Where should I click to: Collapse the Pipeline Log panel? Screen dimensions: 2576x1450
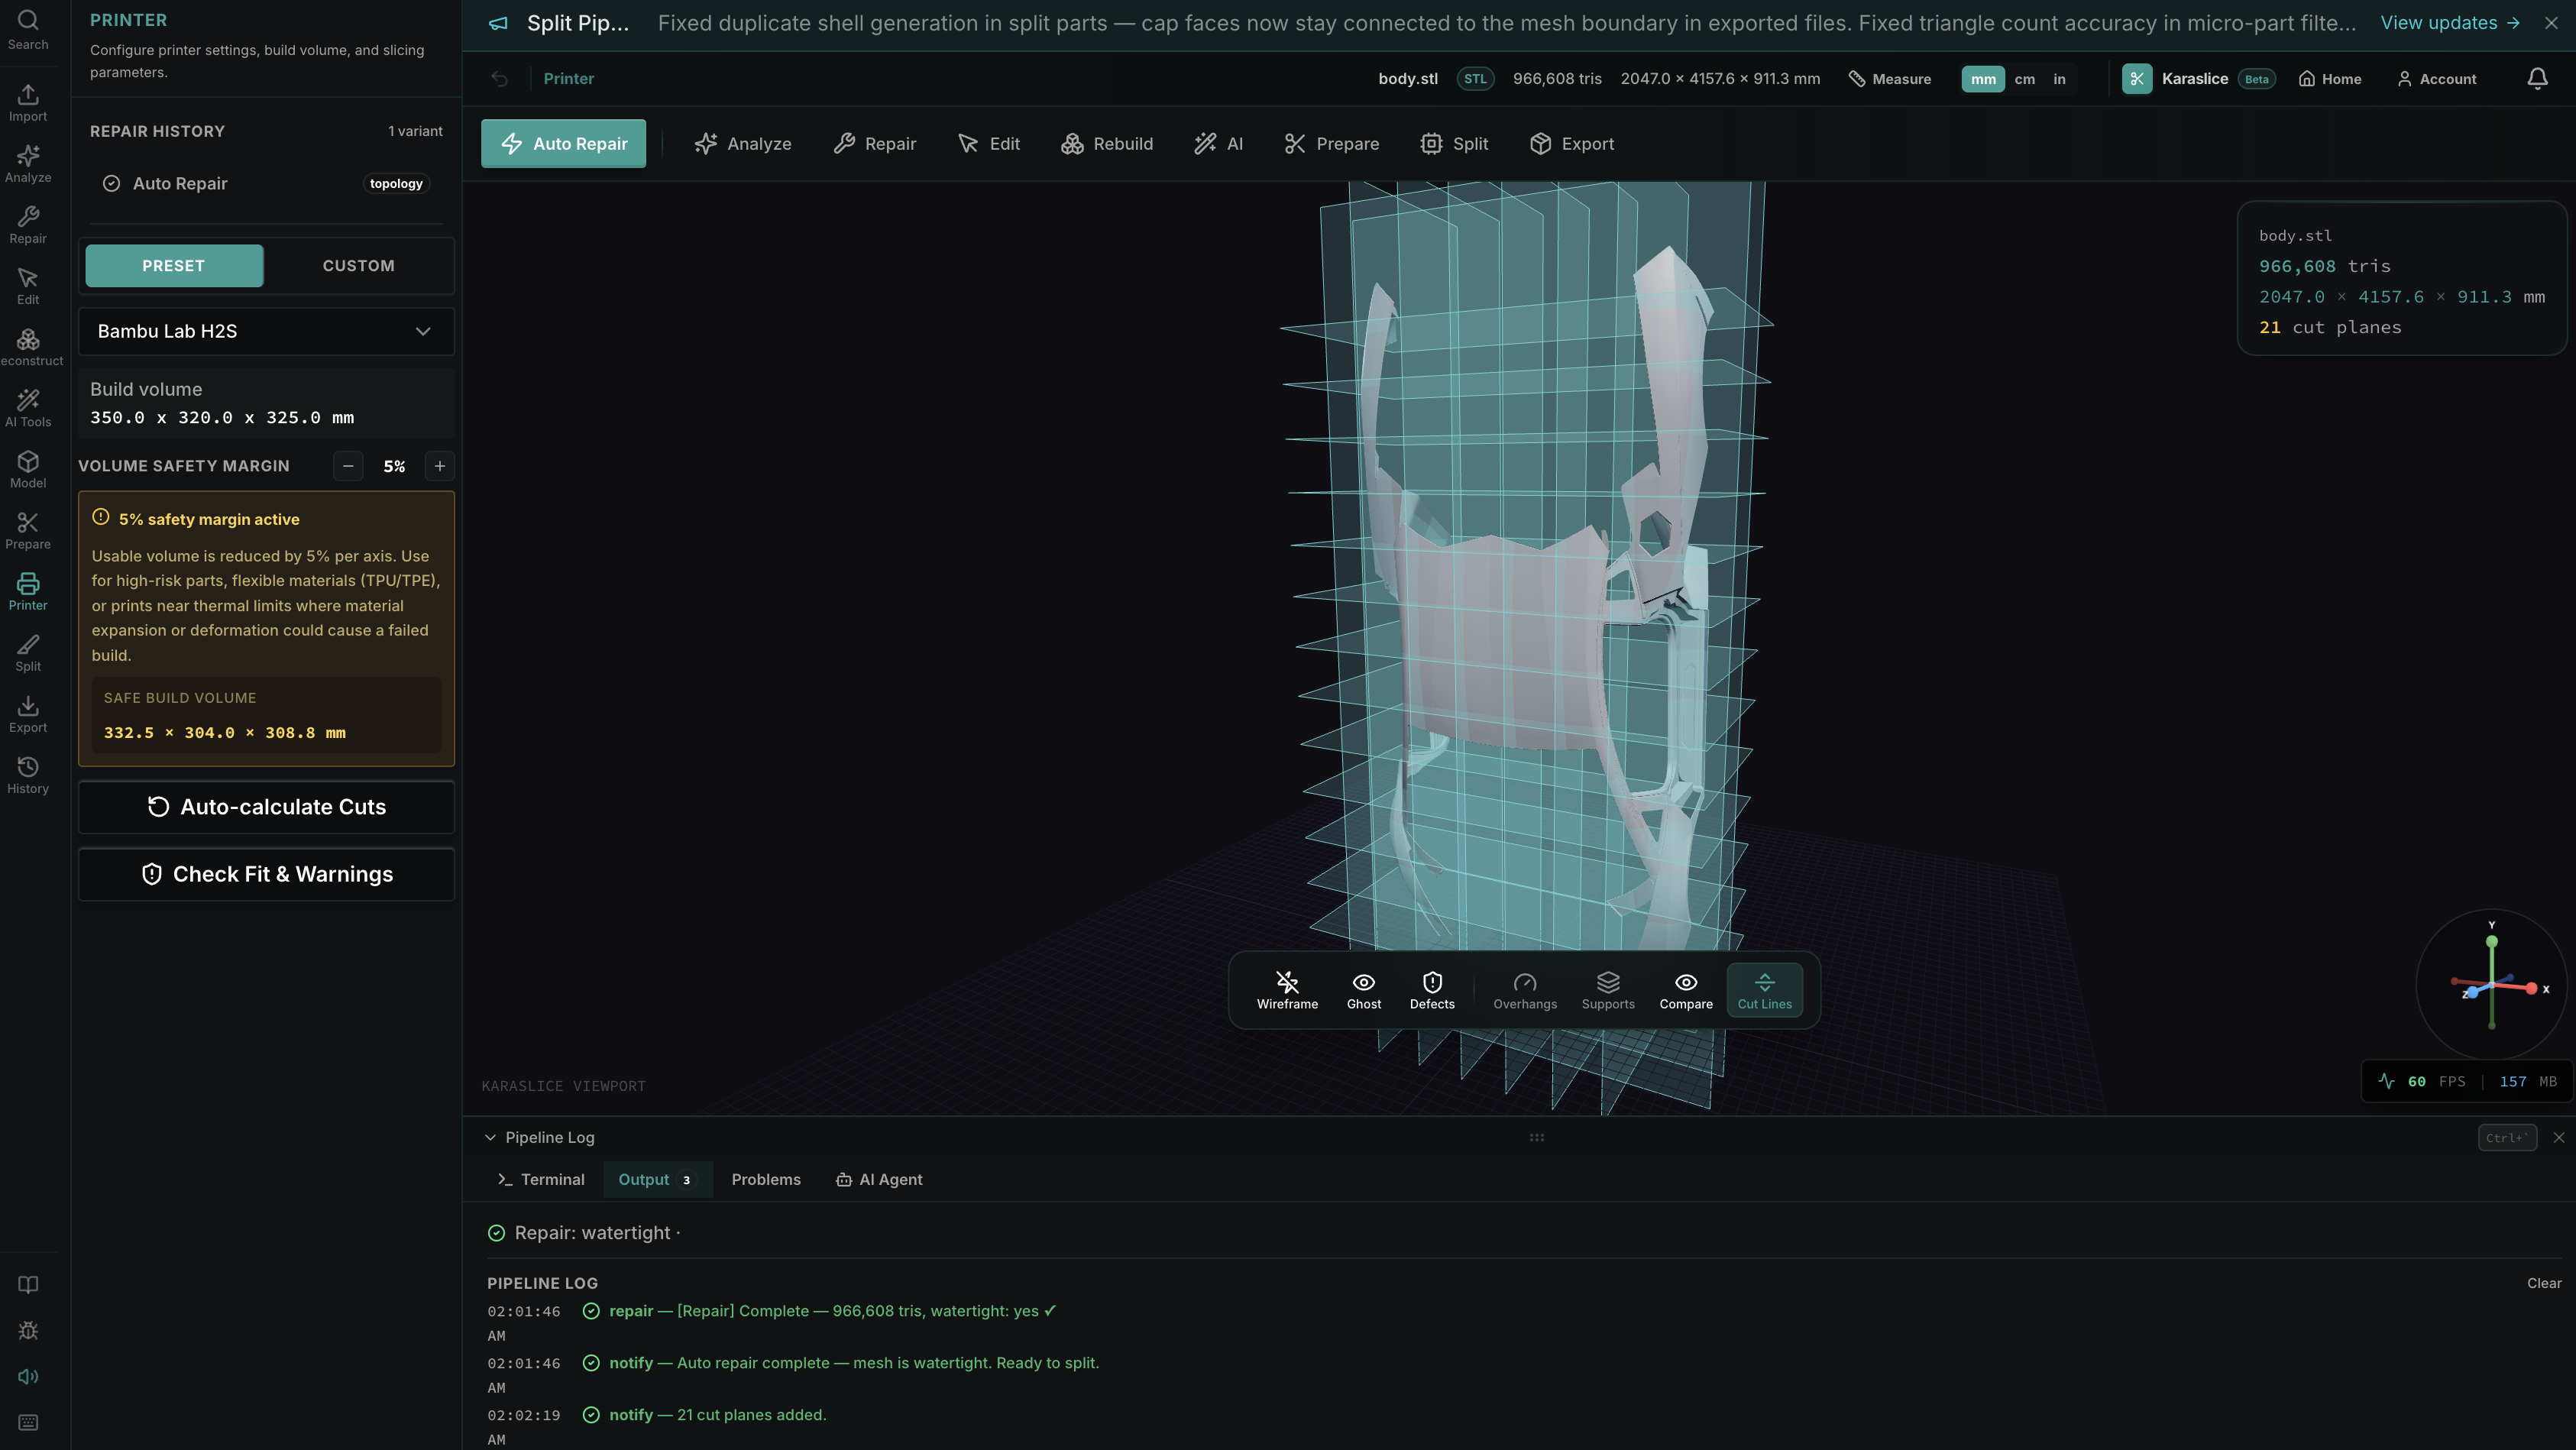[490, 1137]
